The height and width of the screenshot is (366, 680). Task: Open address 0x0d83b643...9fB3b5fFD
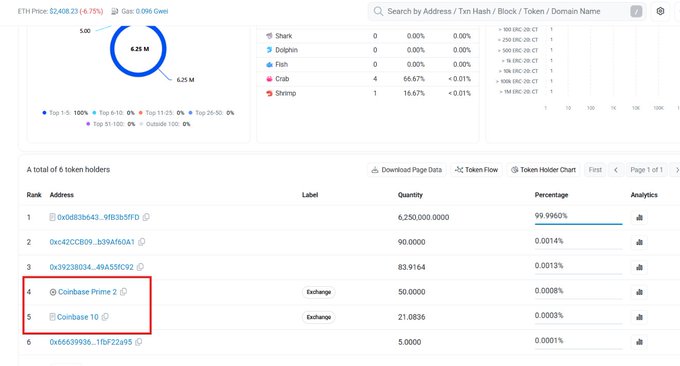[98, 217]
